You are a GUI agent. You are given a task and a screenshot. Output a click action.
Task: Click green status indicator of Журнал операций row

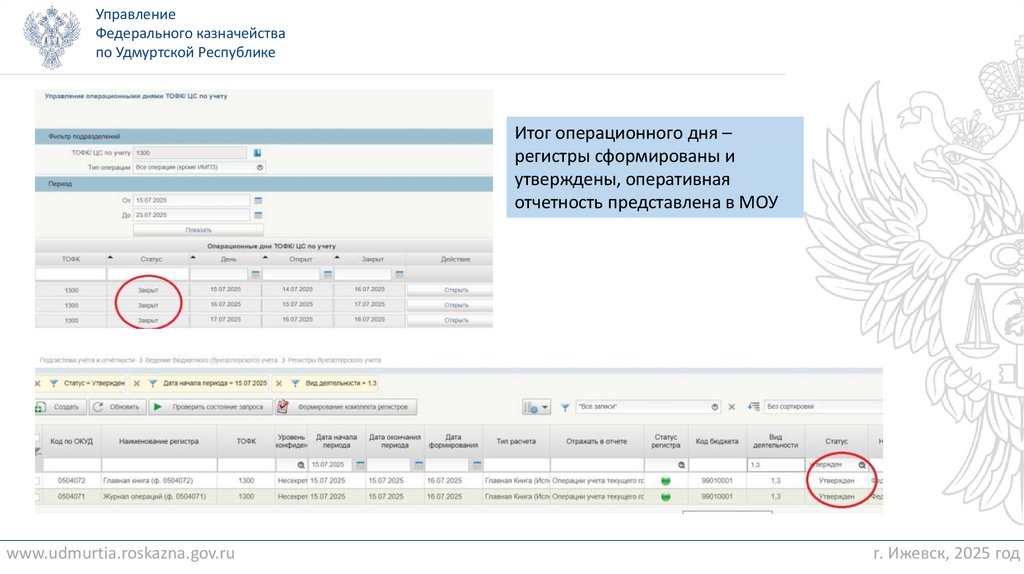pyautogui.click(x=665, y=497)
